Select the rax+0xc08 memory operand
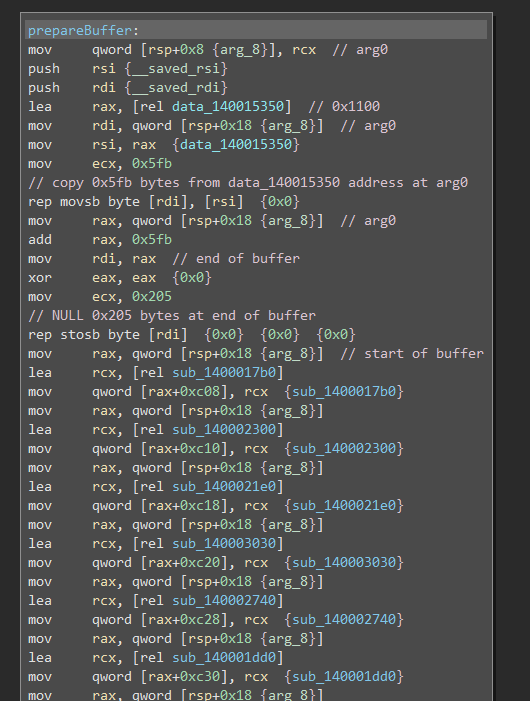The height and width of the screenshot is (701, 530). (185, 392)
